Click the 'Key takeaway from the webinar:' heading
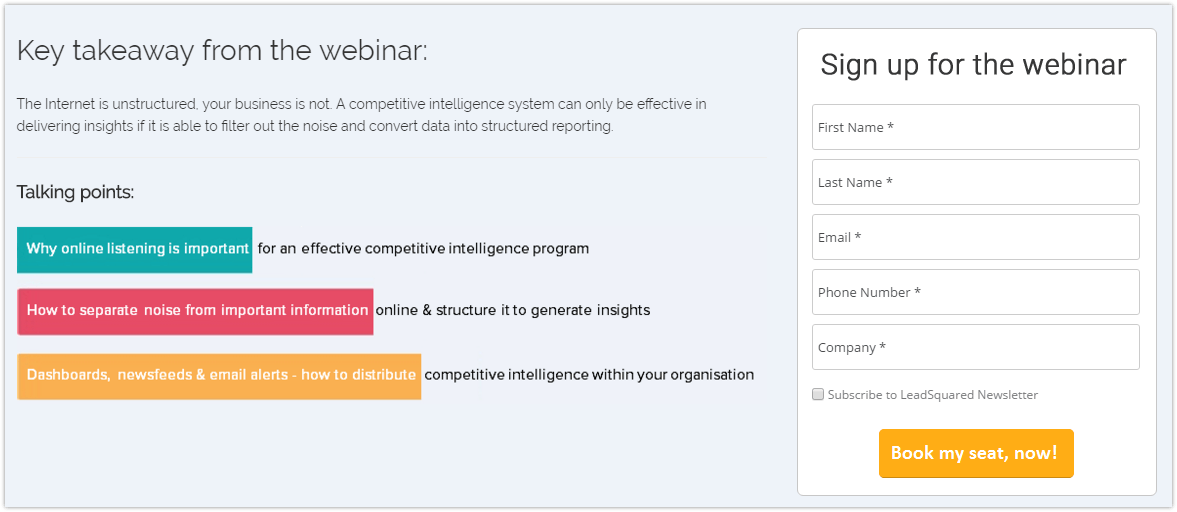 pyautogui.click(x=221, y=51)
